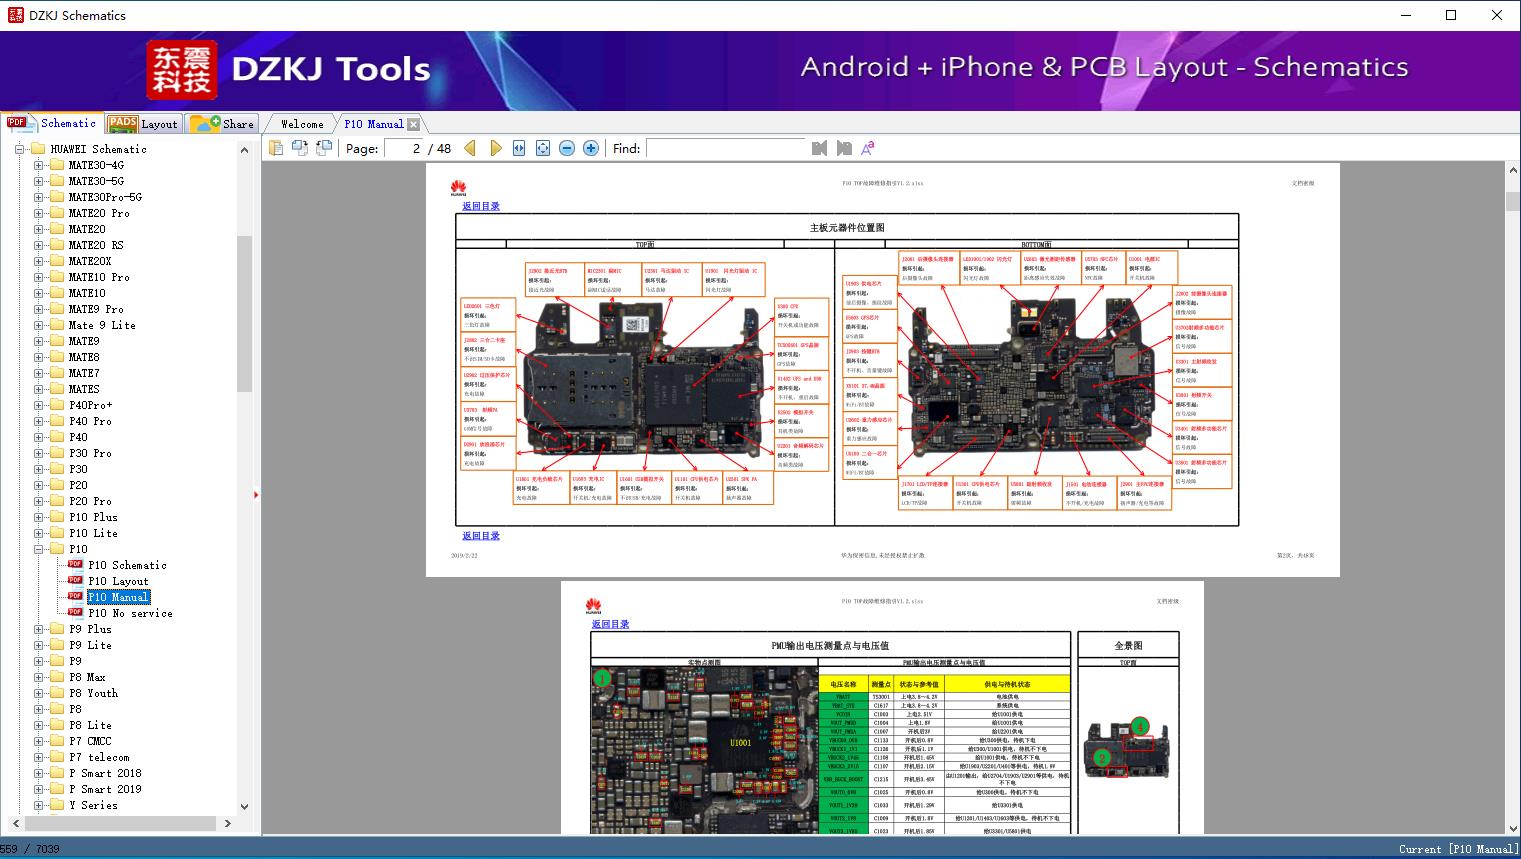Expand the MATE20 Pro folder
The image size is (1521, 859).
pyautogui.click(x=38, y=213)
